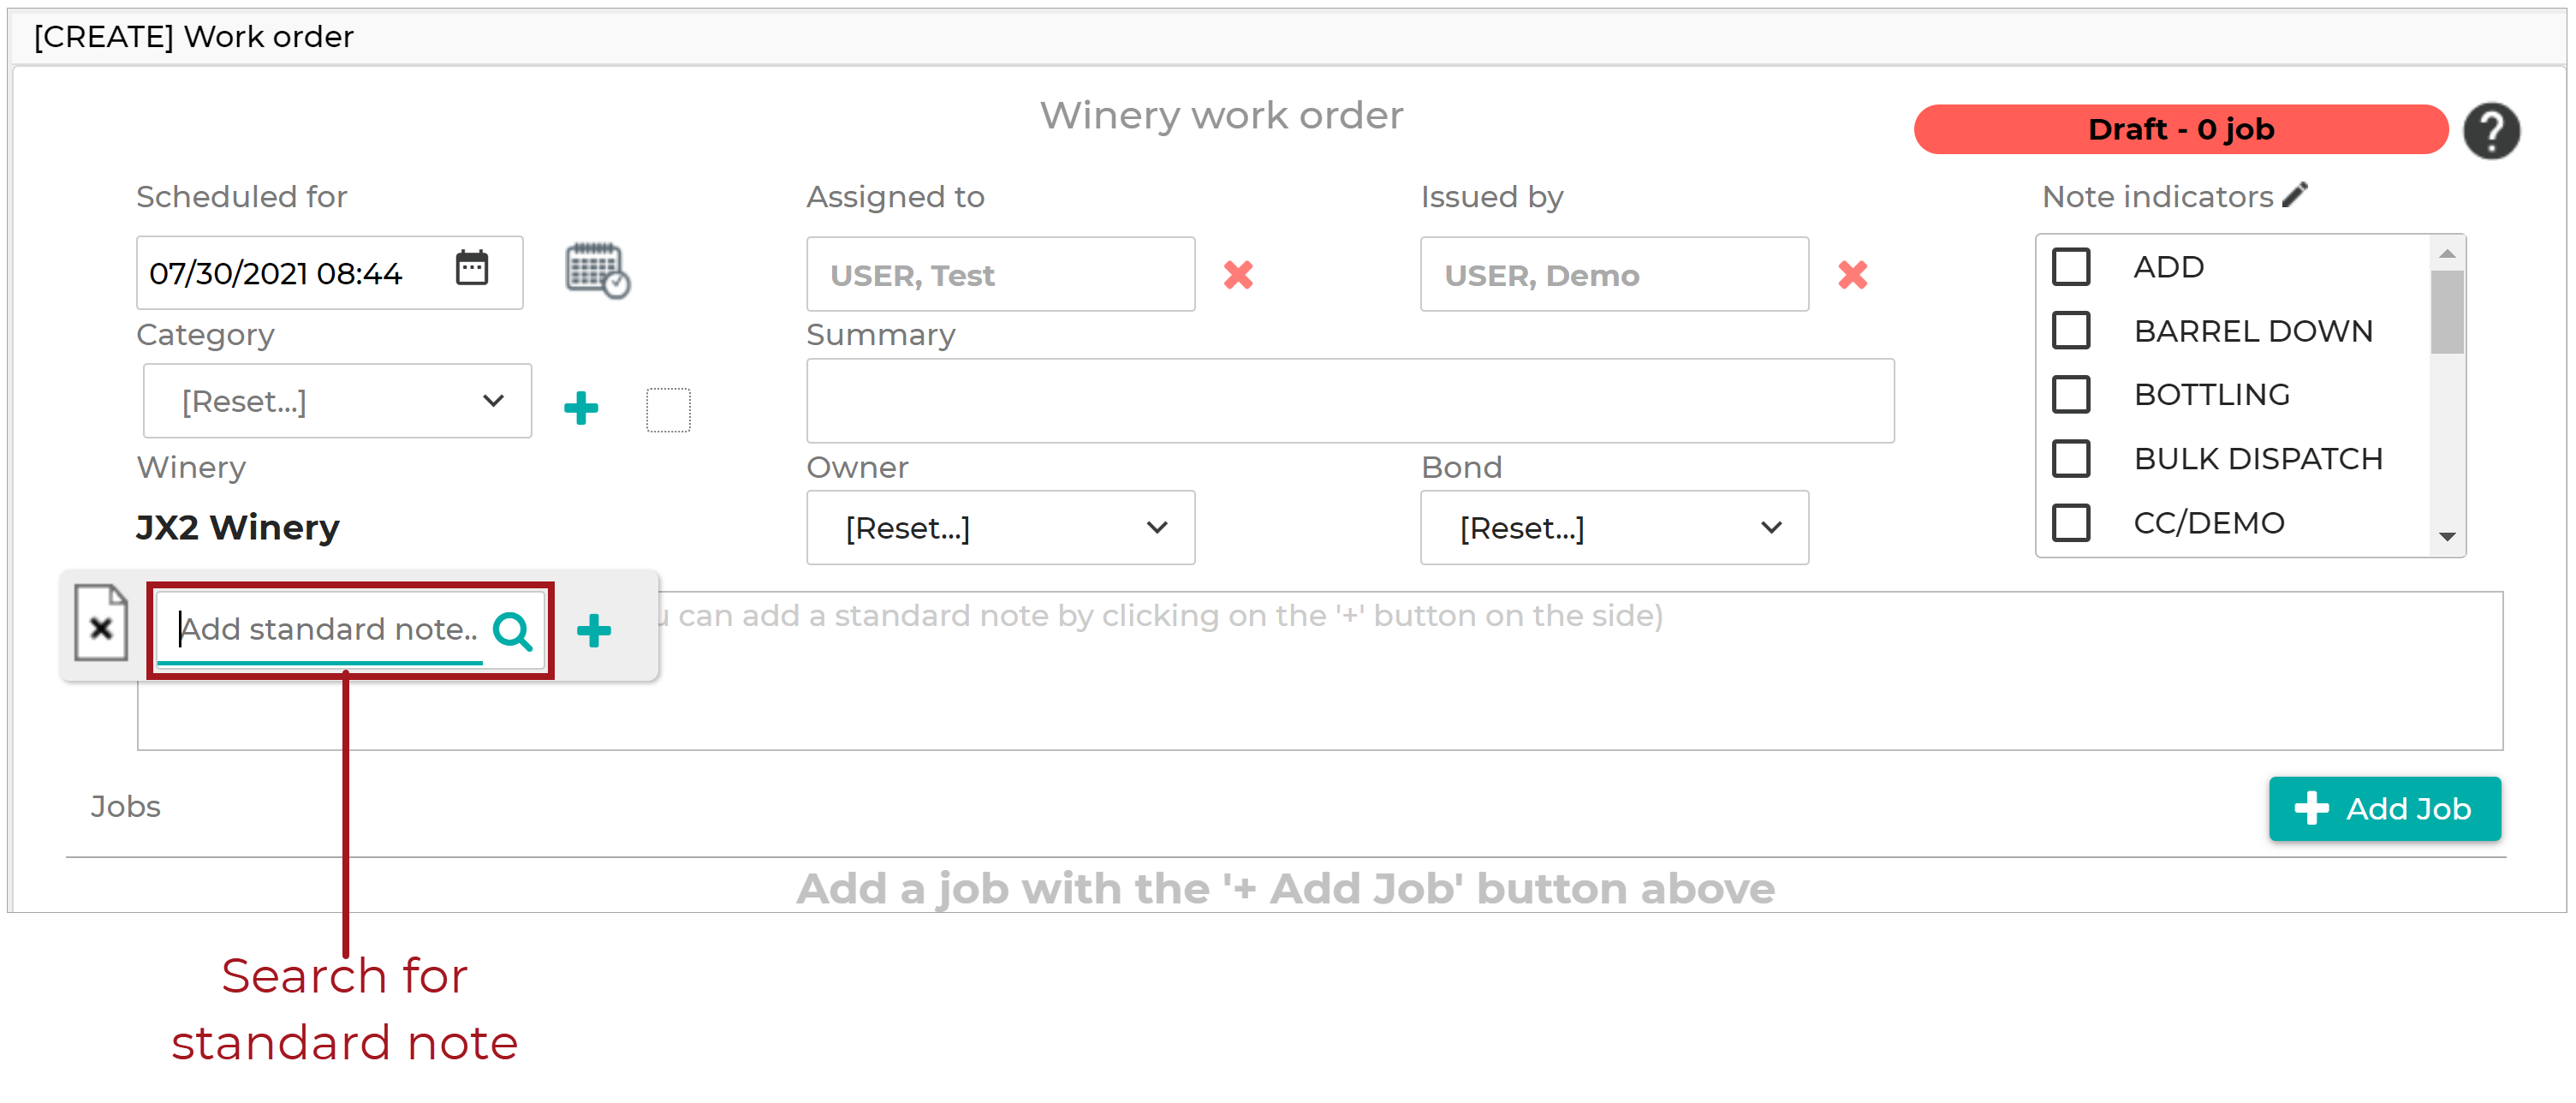Toggle the ADD note indicator checkbox
Screen dimensions: 2576x1103
click(2071, 266)
